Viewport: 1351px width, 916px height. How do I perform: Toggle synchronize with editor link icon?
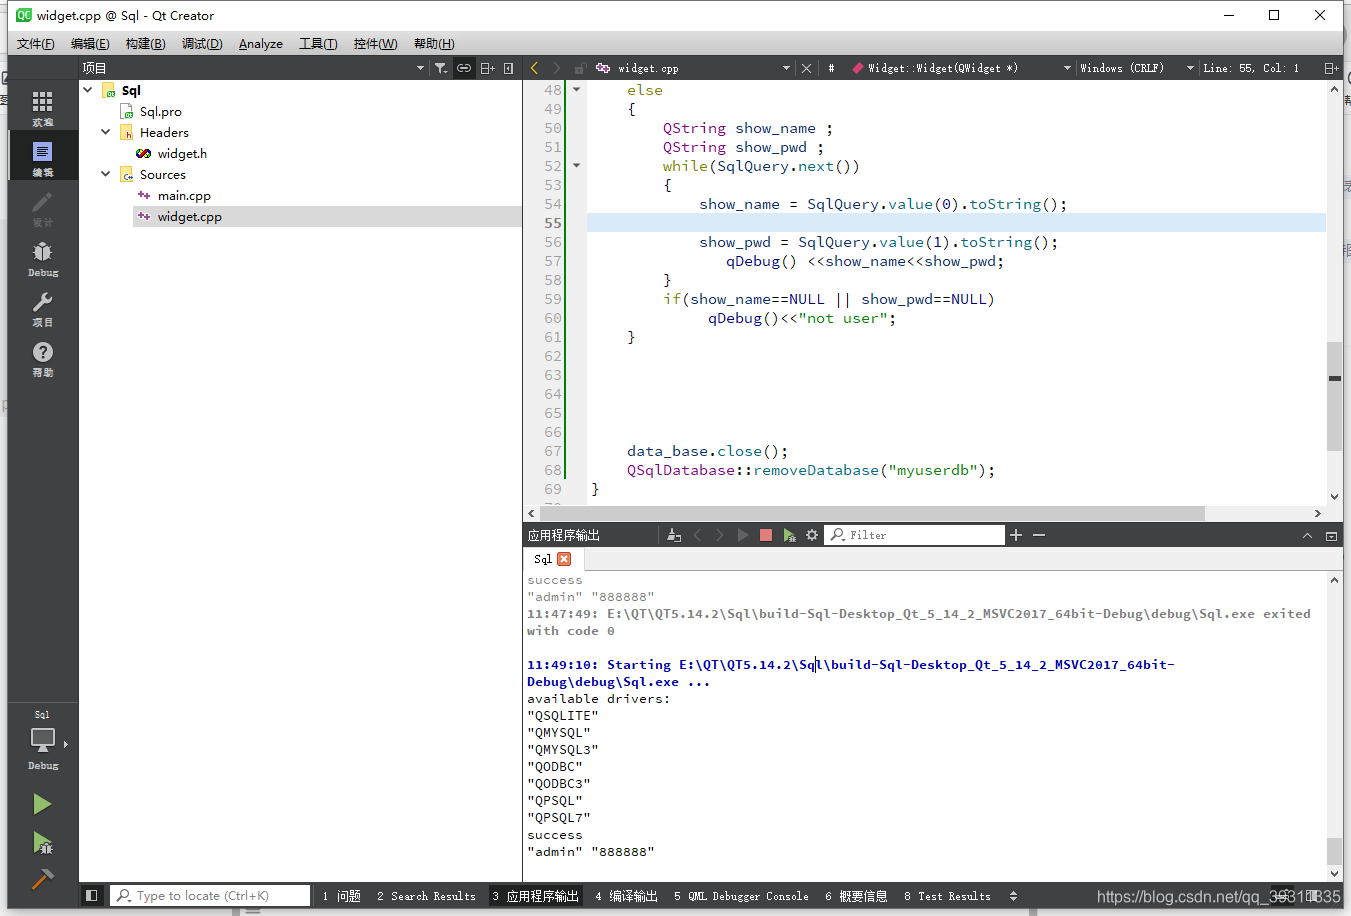coord(464,68)
